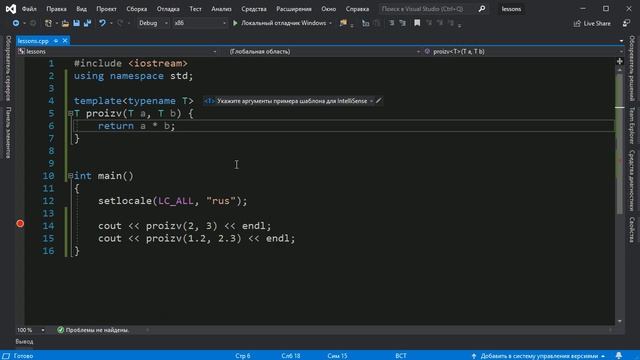Viewport: 640px width, 360px height.
Task: Click the uncomment selected lines icon
Action: tap(403, 23)
